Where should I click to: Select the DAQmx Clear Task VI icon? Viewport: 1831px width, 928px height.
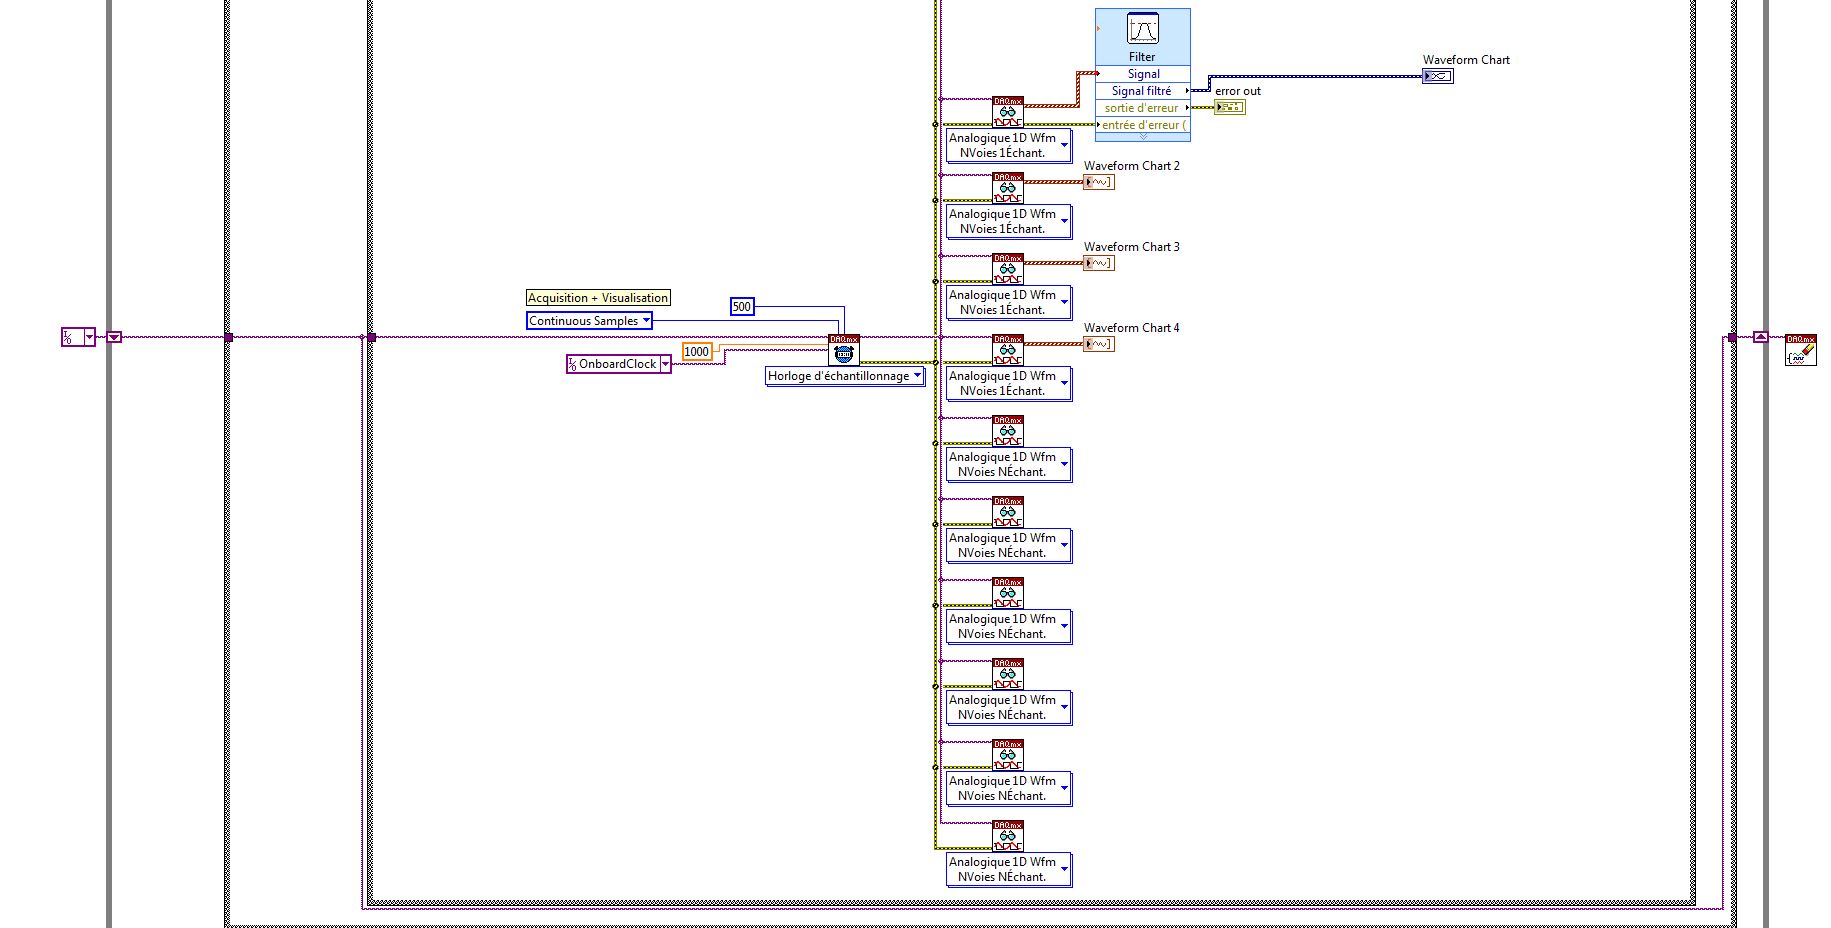(x=1801, y=350)
